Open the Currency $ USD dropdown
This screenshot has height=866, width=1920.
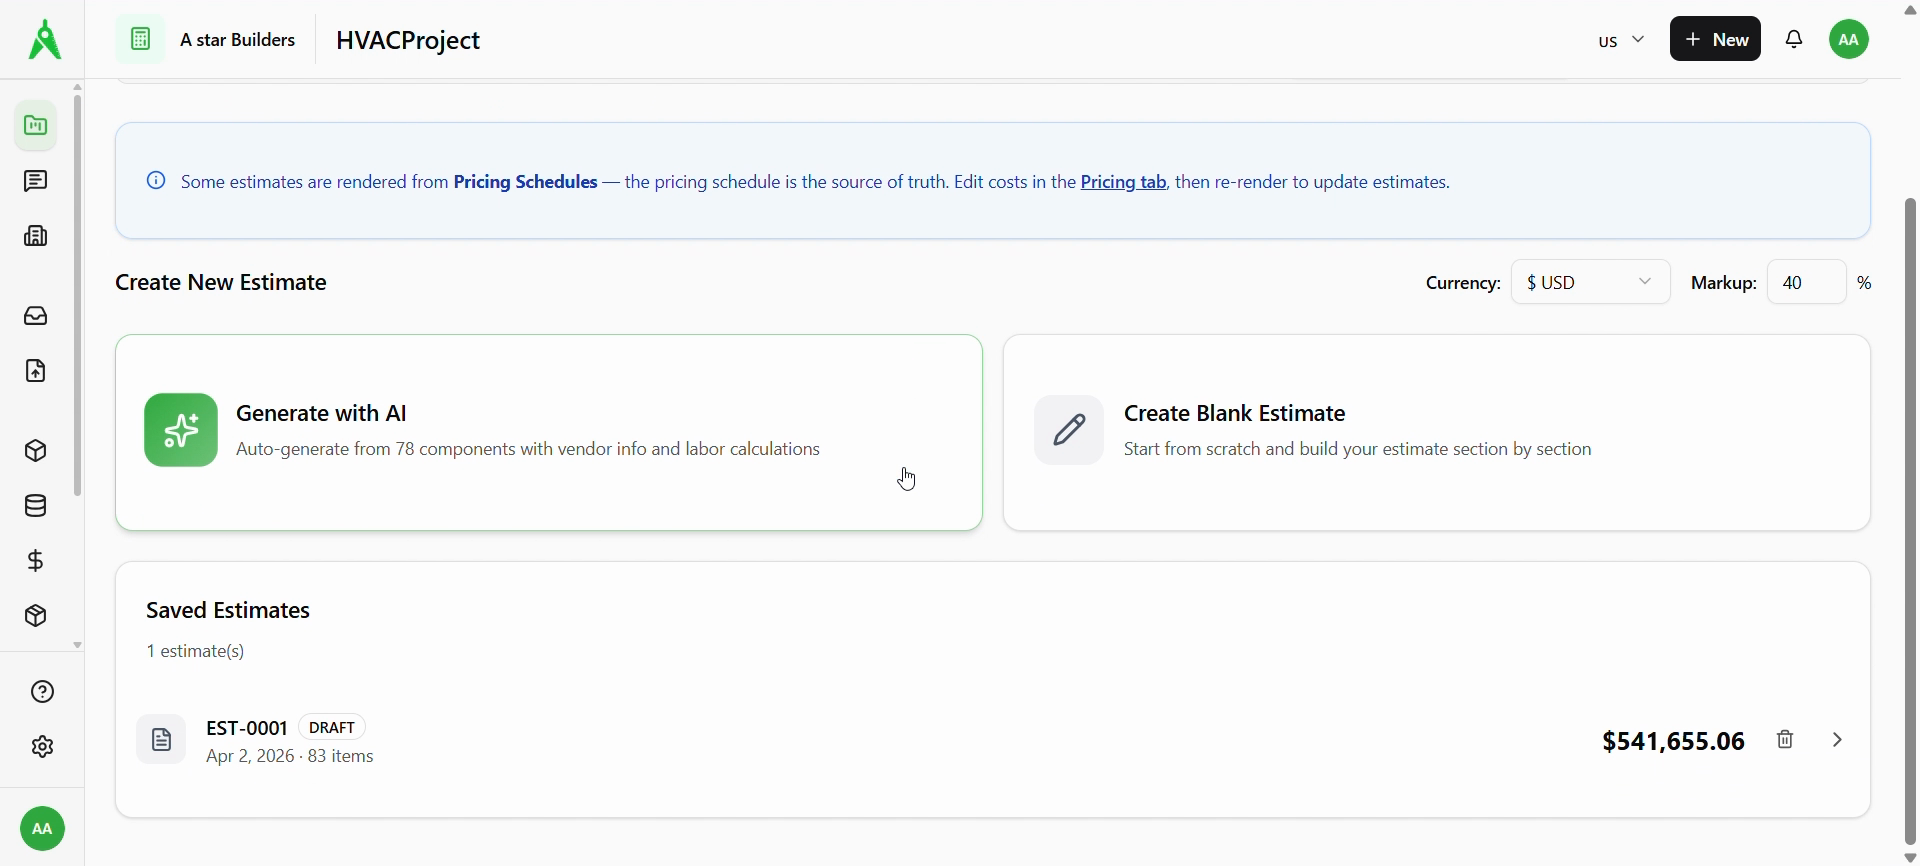click(x=1590, y=283)
